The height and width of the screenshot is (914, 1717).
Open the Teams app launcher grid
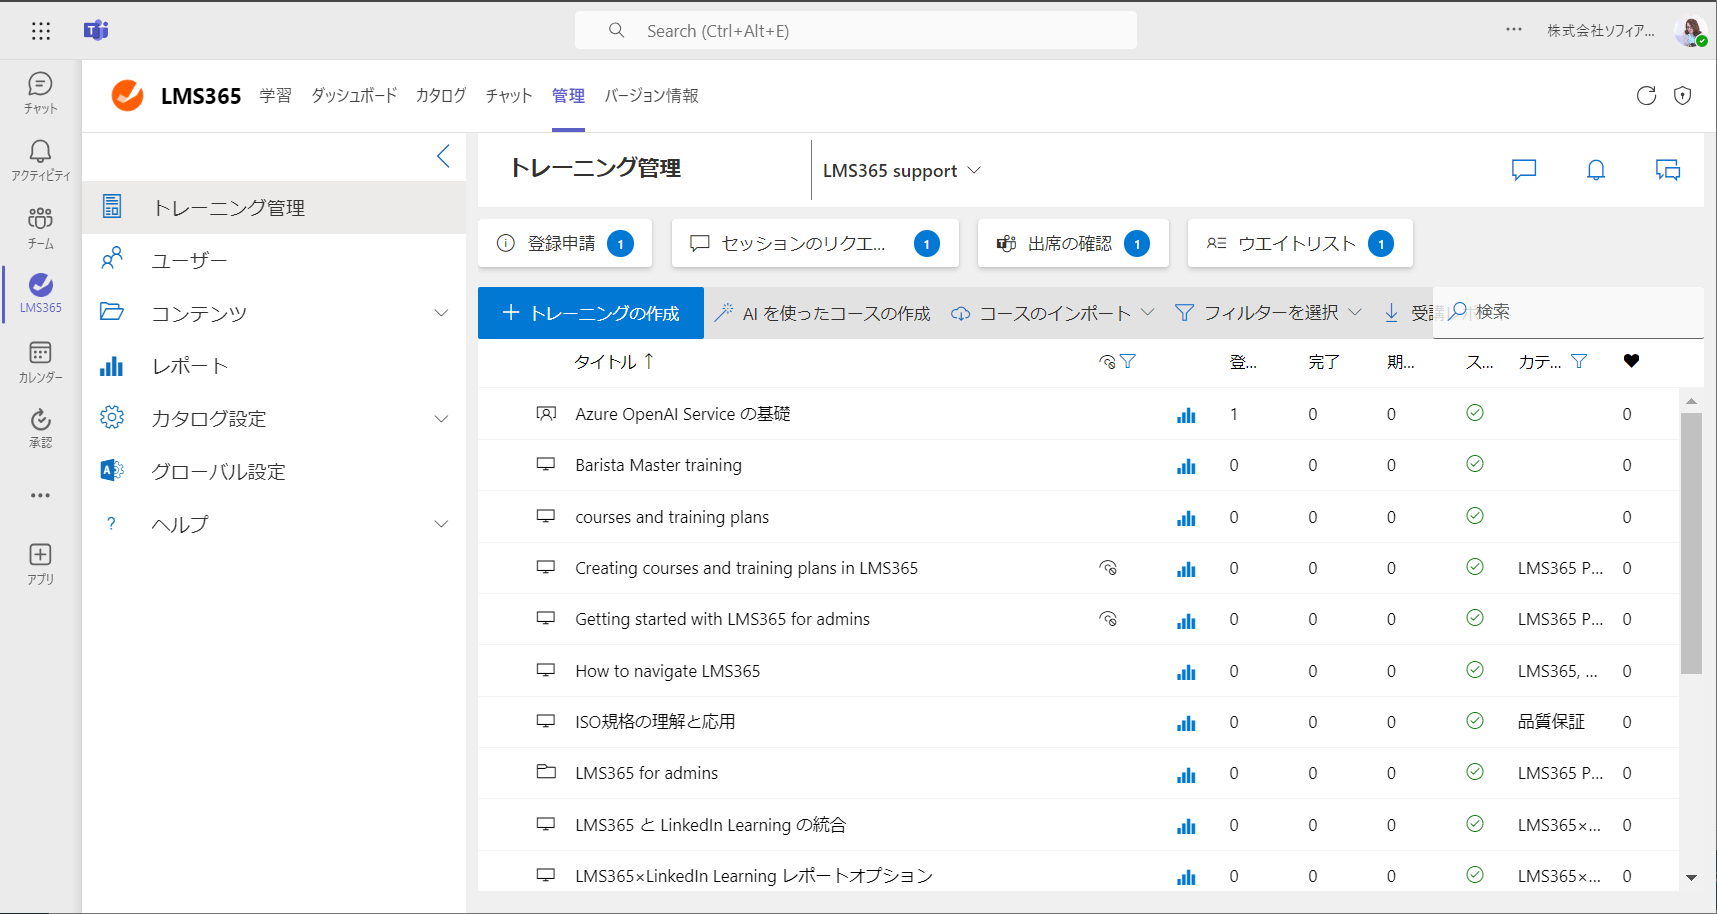[x=41, y=31]
